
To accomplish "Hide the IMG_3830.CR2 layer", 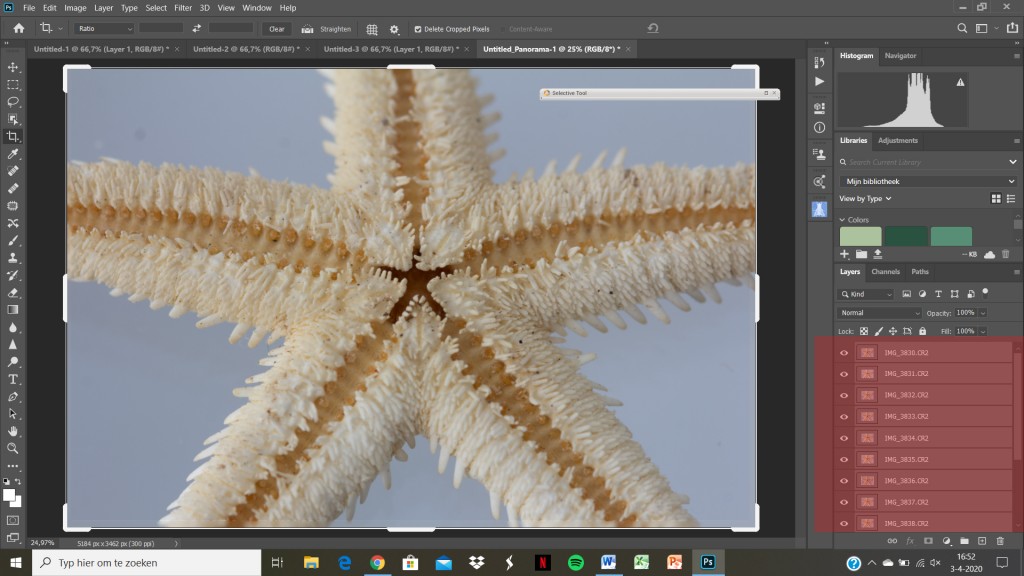I will pos(844,352).
